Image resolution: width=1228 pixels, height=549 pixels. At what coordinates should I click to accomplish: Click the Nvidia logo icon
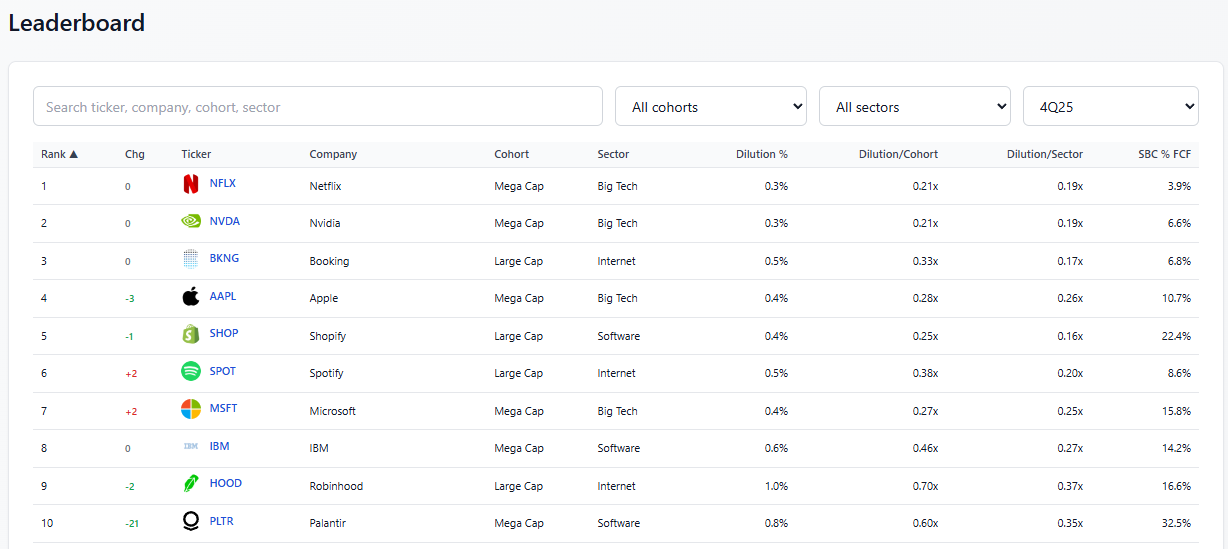tap(191, 221)
